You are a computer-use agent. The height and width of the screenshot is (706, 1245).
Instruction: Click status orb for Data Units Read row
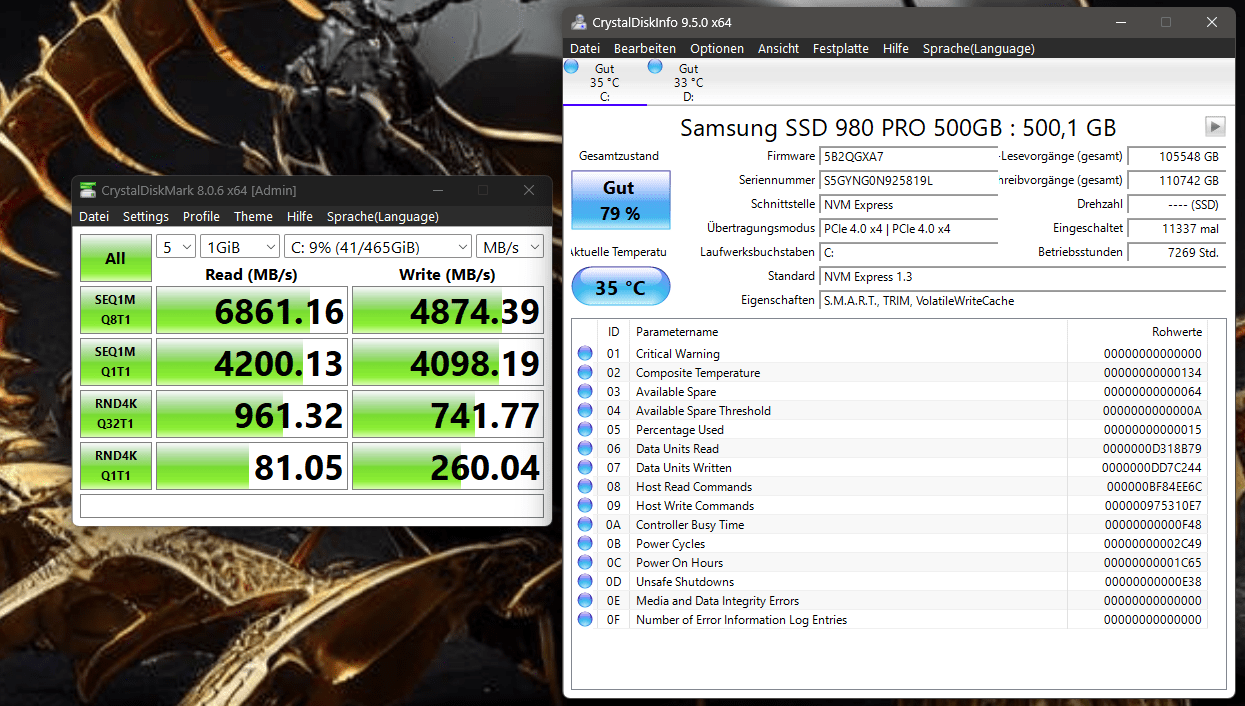pos(585,448)
